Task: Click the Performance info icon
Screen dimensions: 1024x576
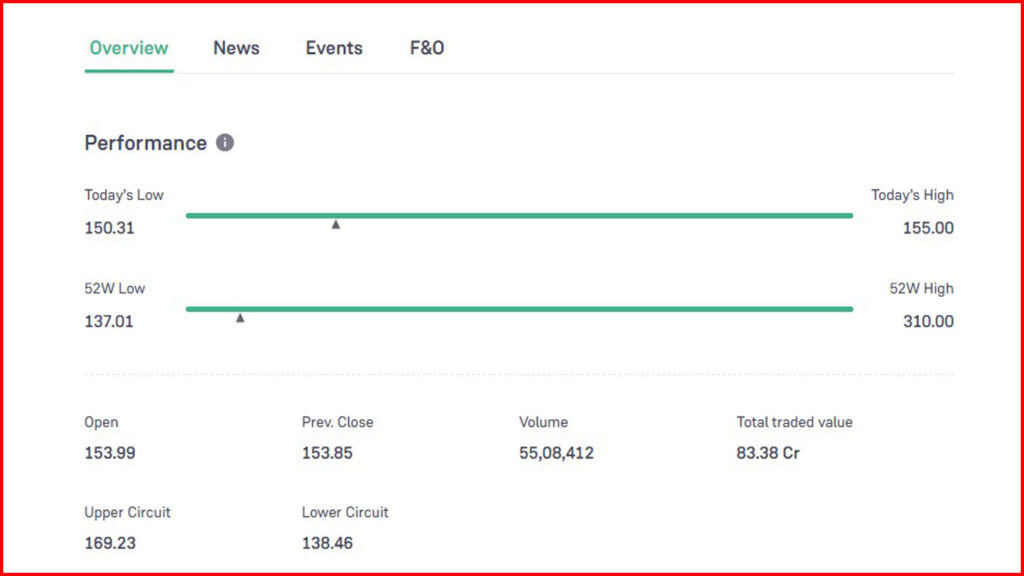Action: coord(225,142)
